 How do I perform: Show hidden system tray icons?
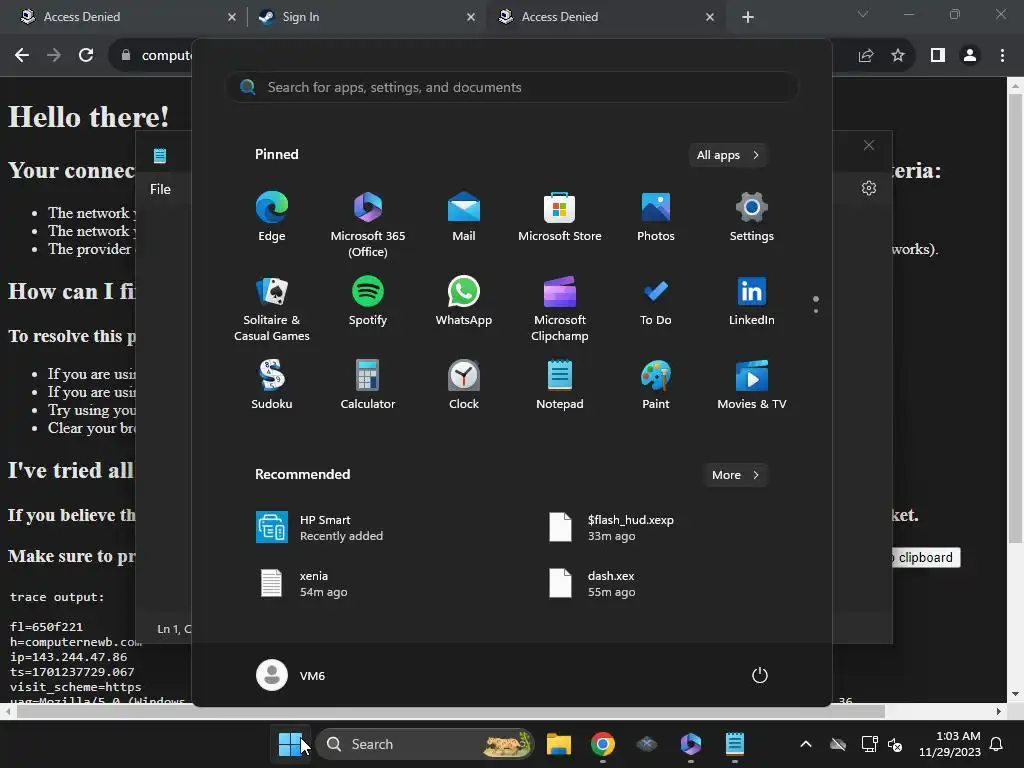pos(806,744)
